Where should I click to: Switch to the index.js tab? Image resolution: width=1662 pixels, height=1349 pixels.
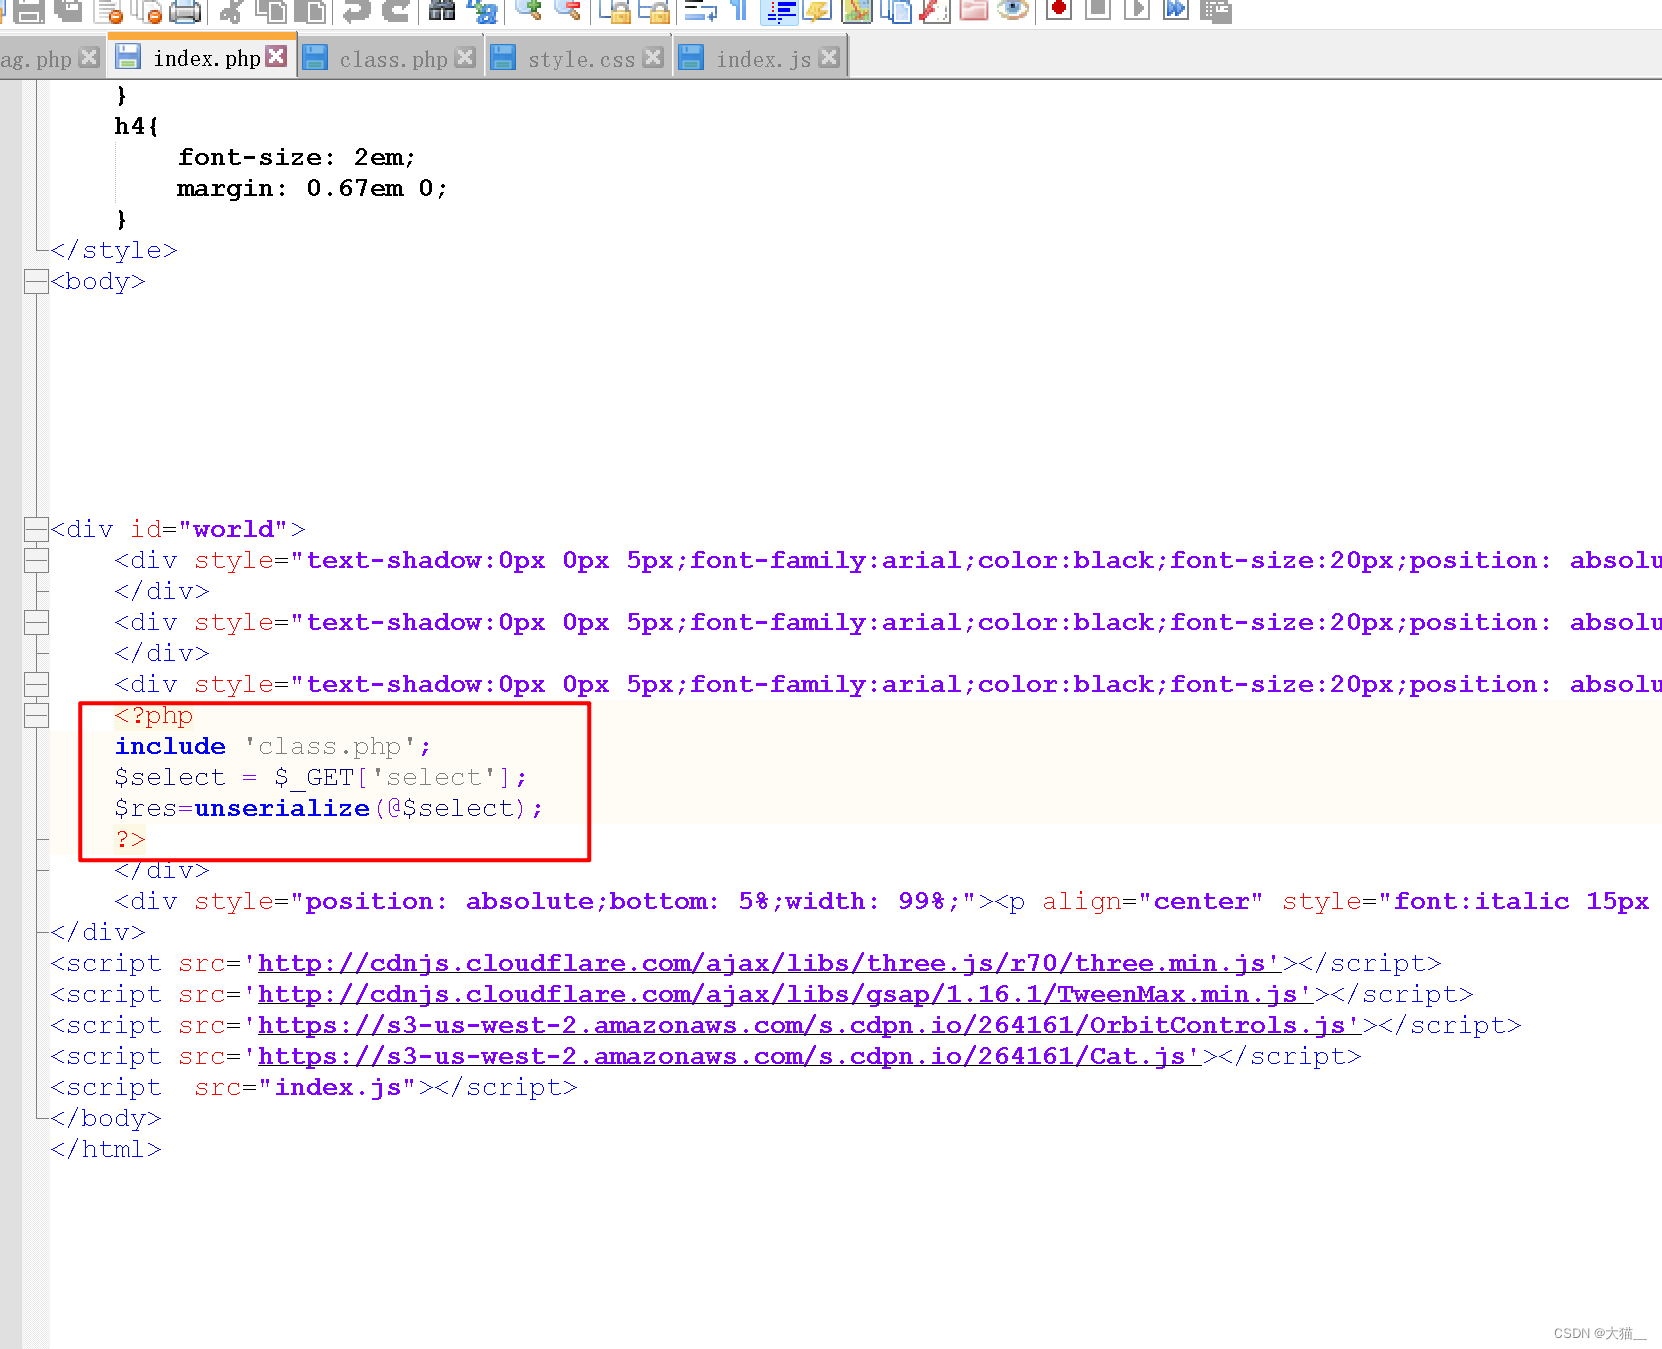pyautogui.click(x=763, y=59)
